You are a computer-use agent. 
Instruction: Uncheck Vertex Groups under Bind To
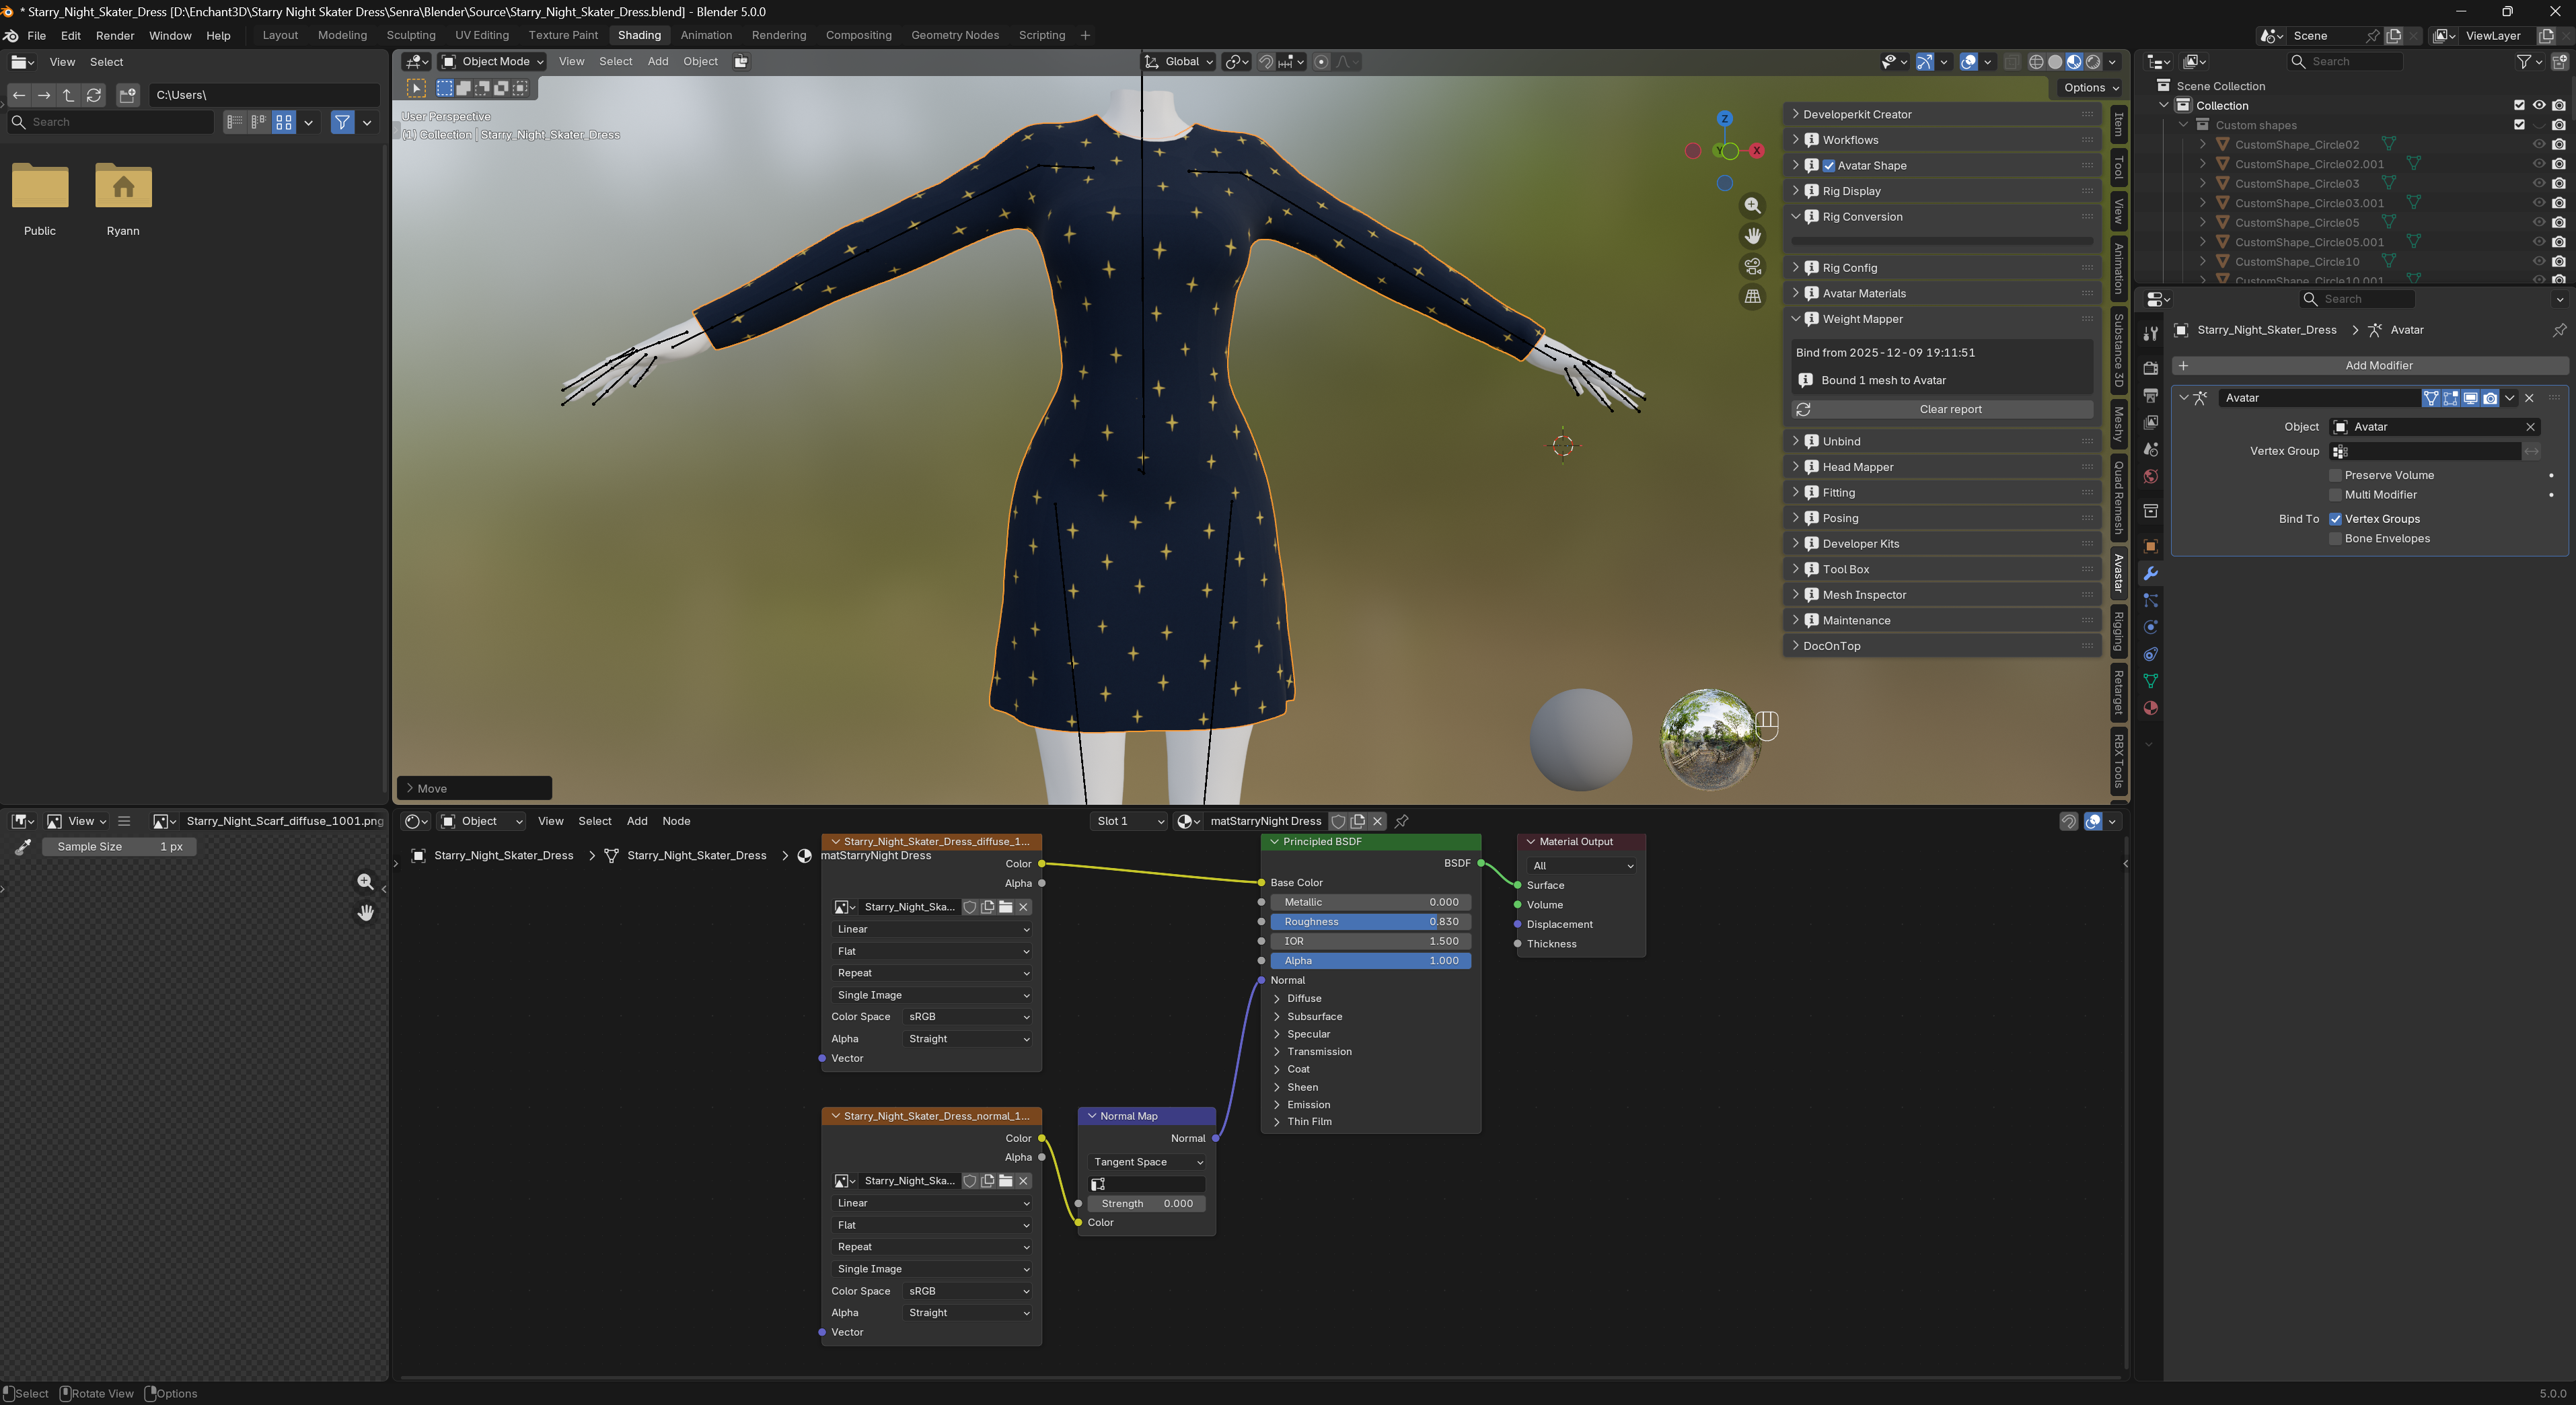(2335, 519)
